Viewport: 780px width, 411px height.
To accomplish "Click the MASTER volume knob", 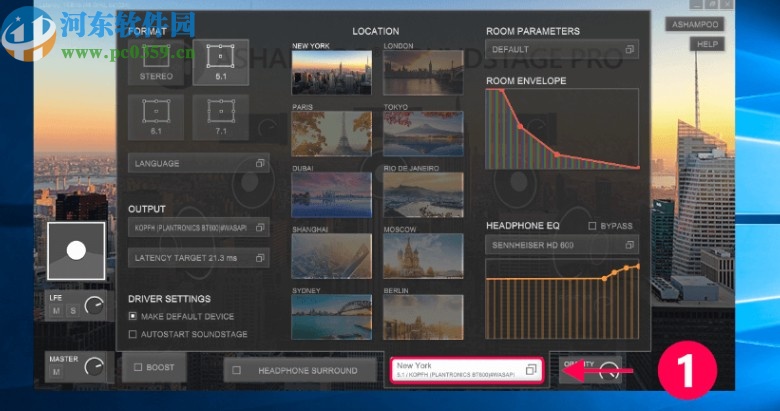I will [94, 367].
